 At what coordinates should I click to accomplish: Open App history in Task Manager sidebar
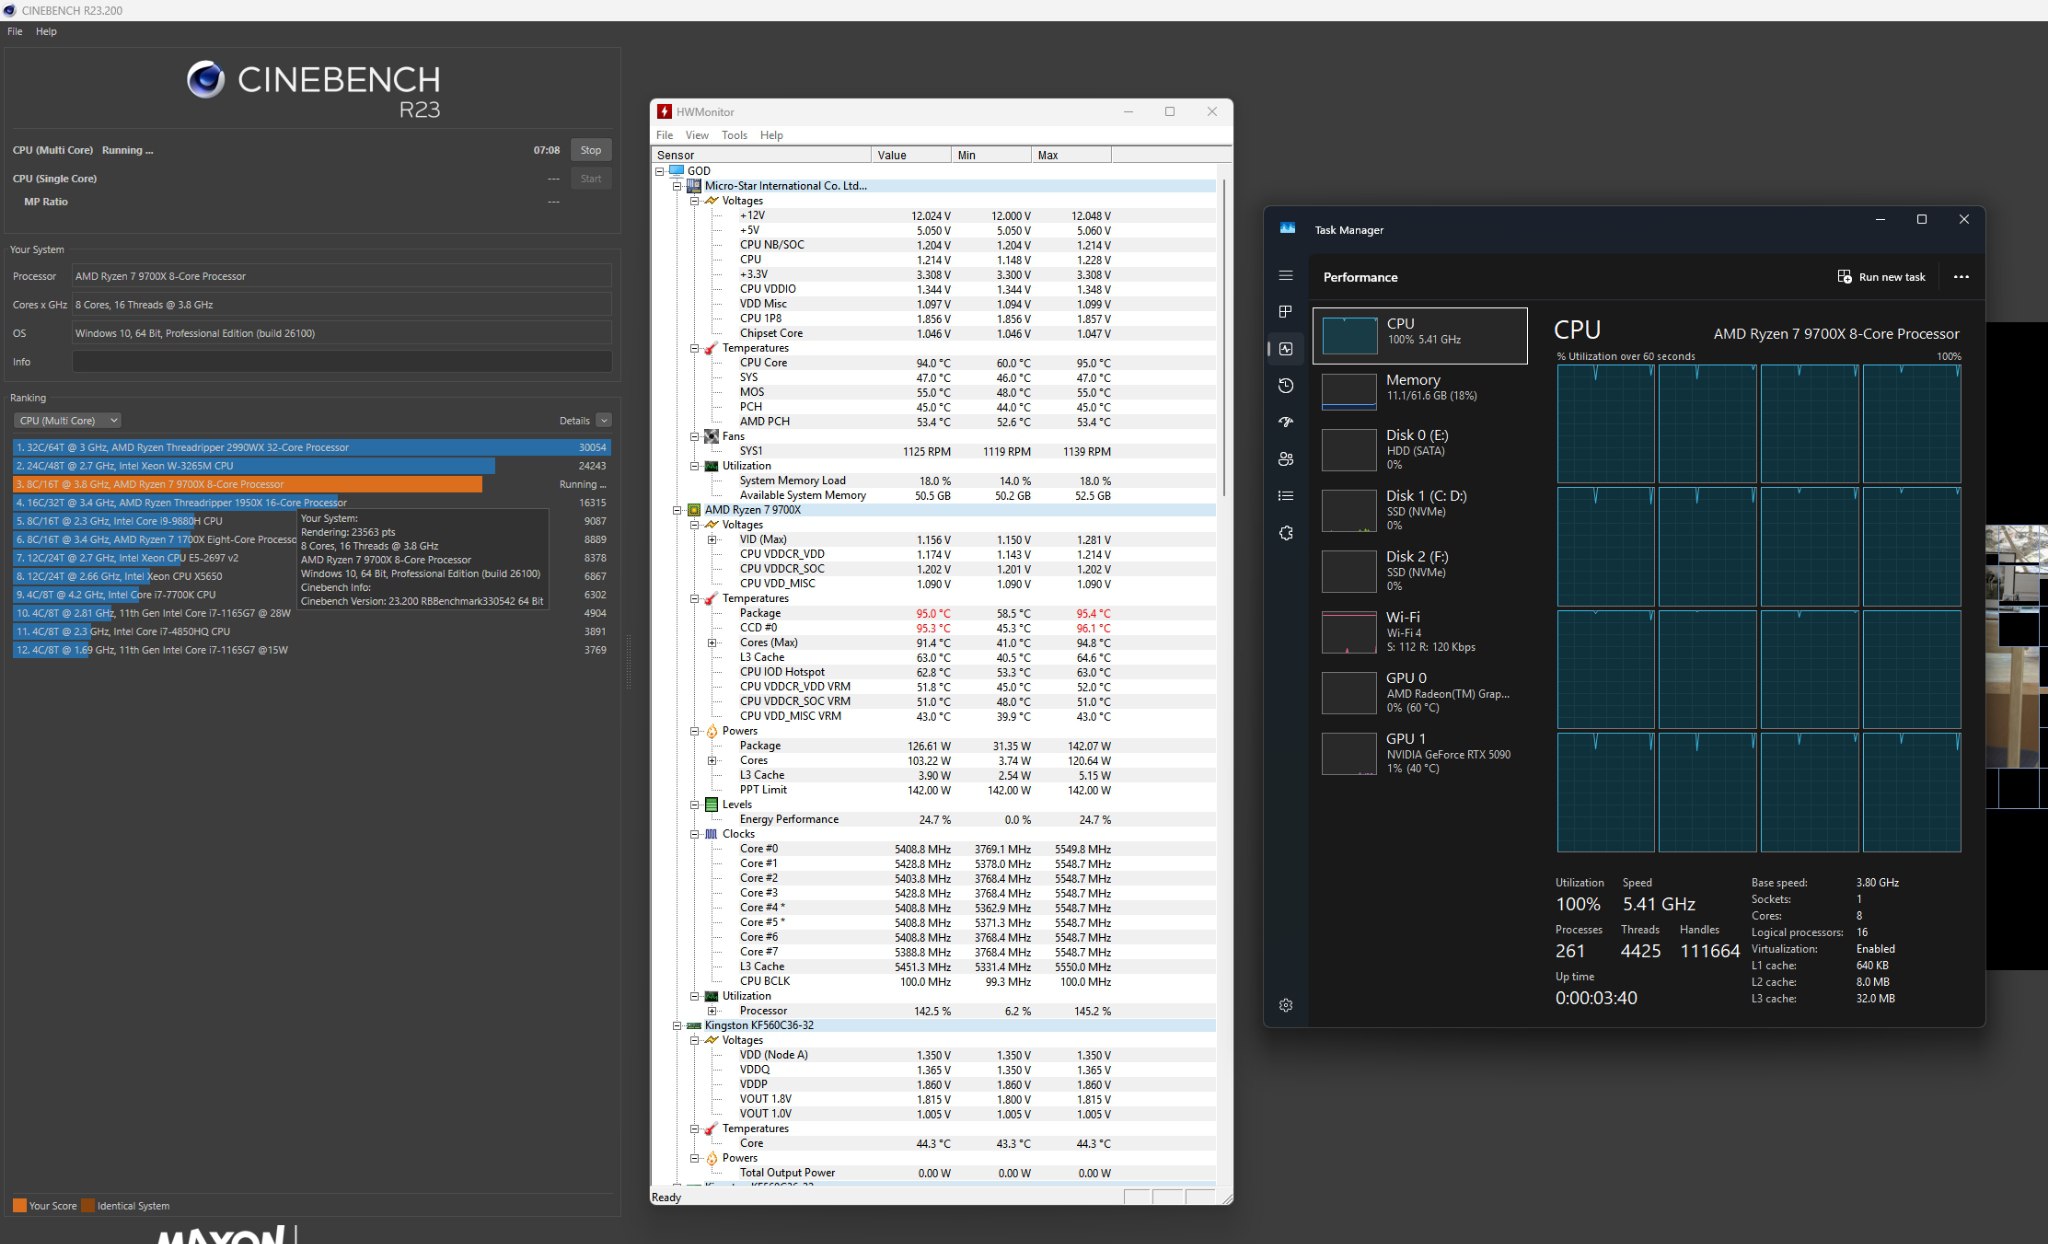click(x=1286, y=385)
